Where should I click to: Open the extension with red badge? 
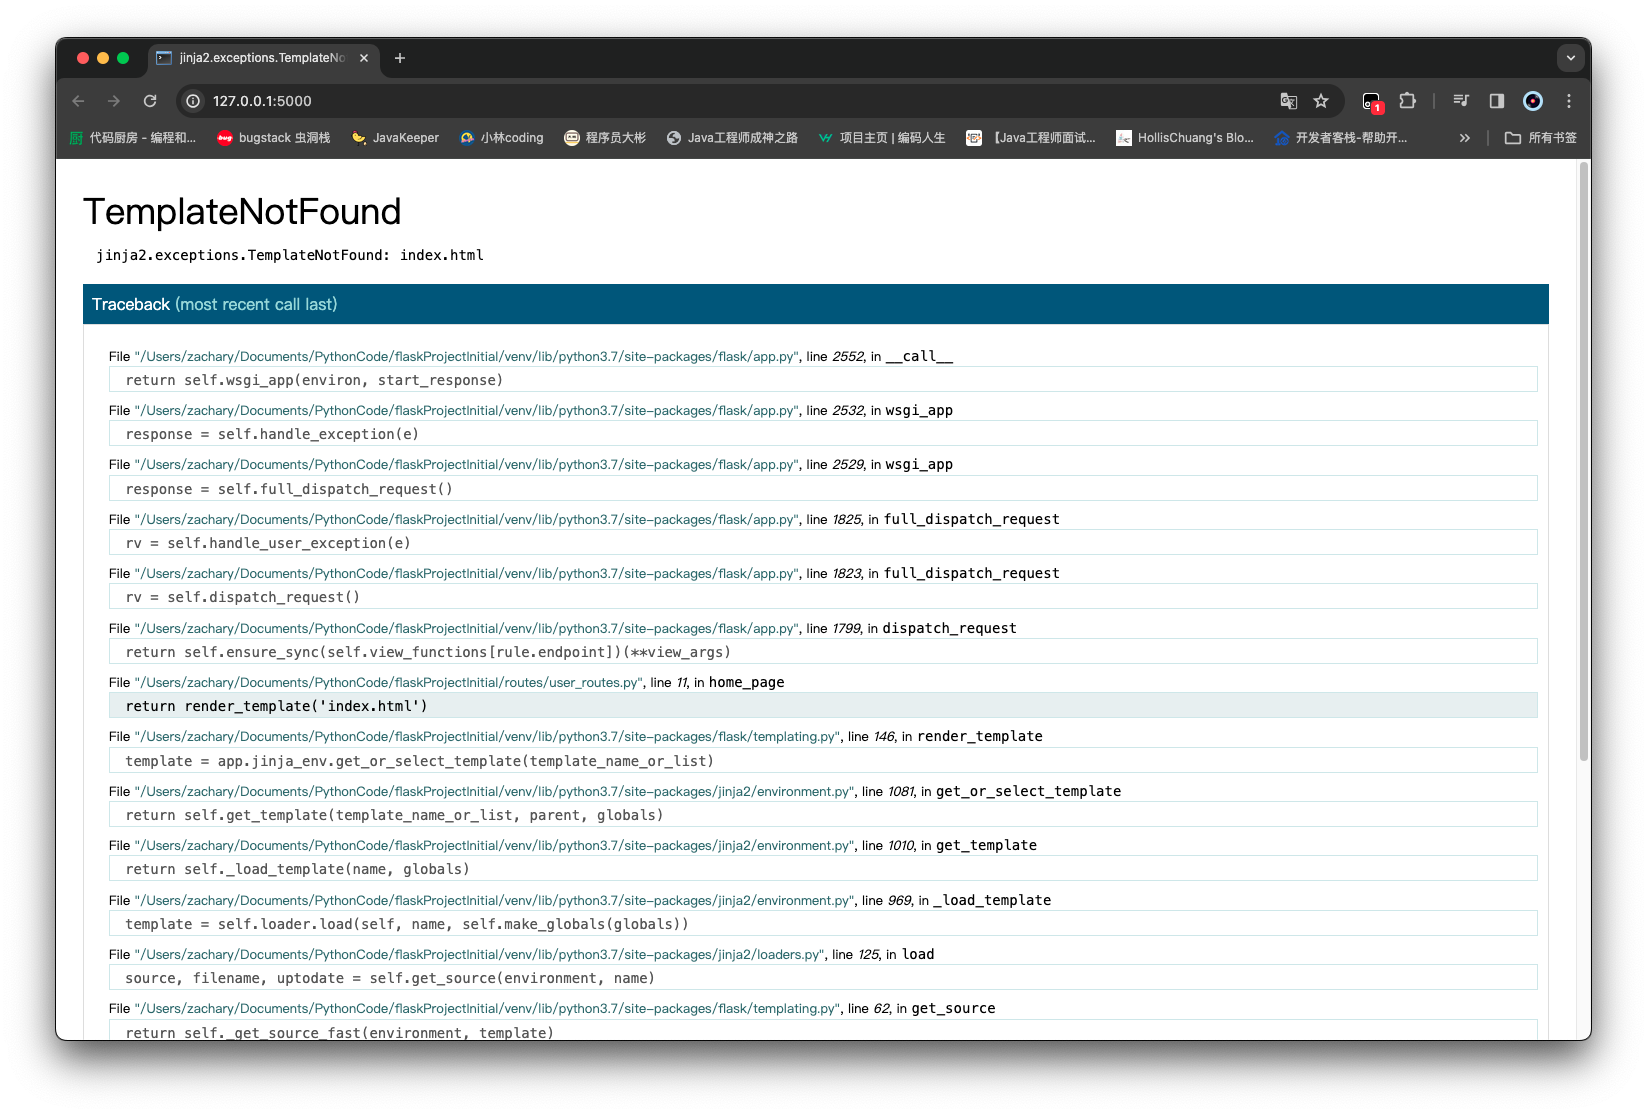point(1372,101)
